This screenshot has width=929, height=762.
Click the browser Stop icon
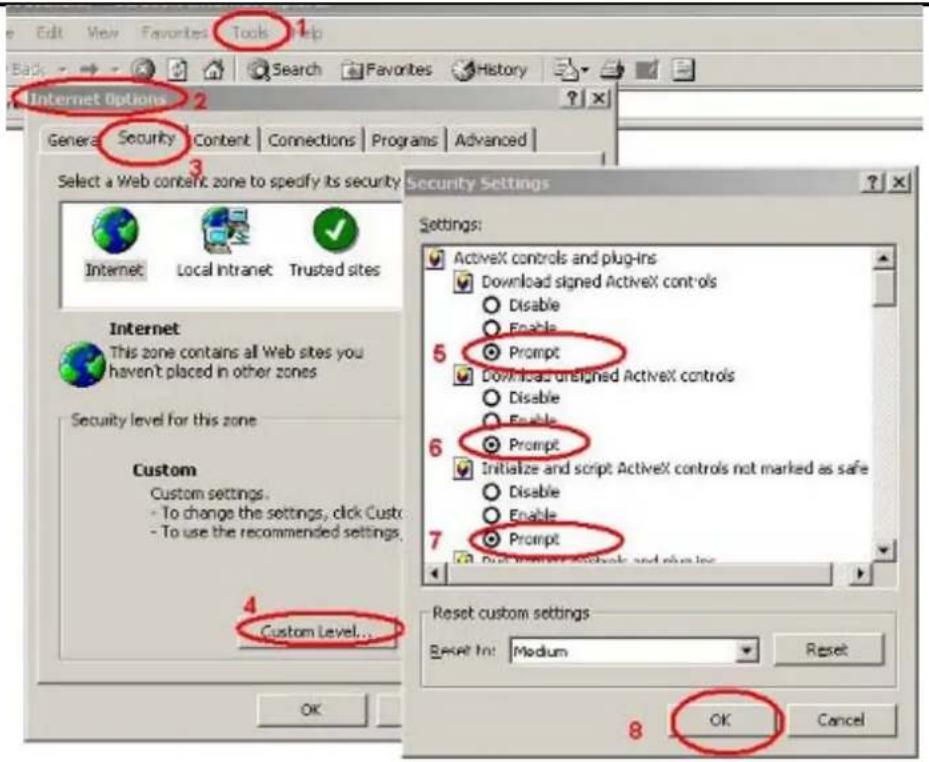143,70
